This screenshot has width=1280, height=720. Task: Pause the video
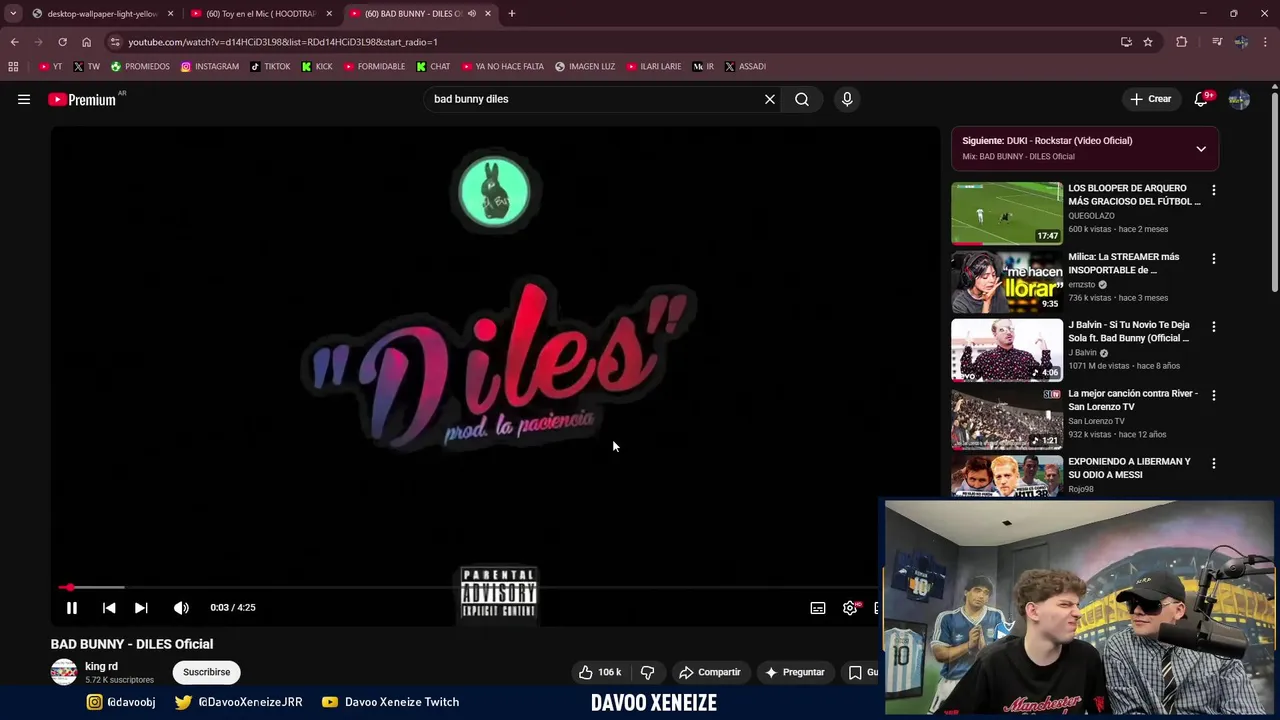pos(72,607)
